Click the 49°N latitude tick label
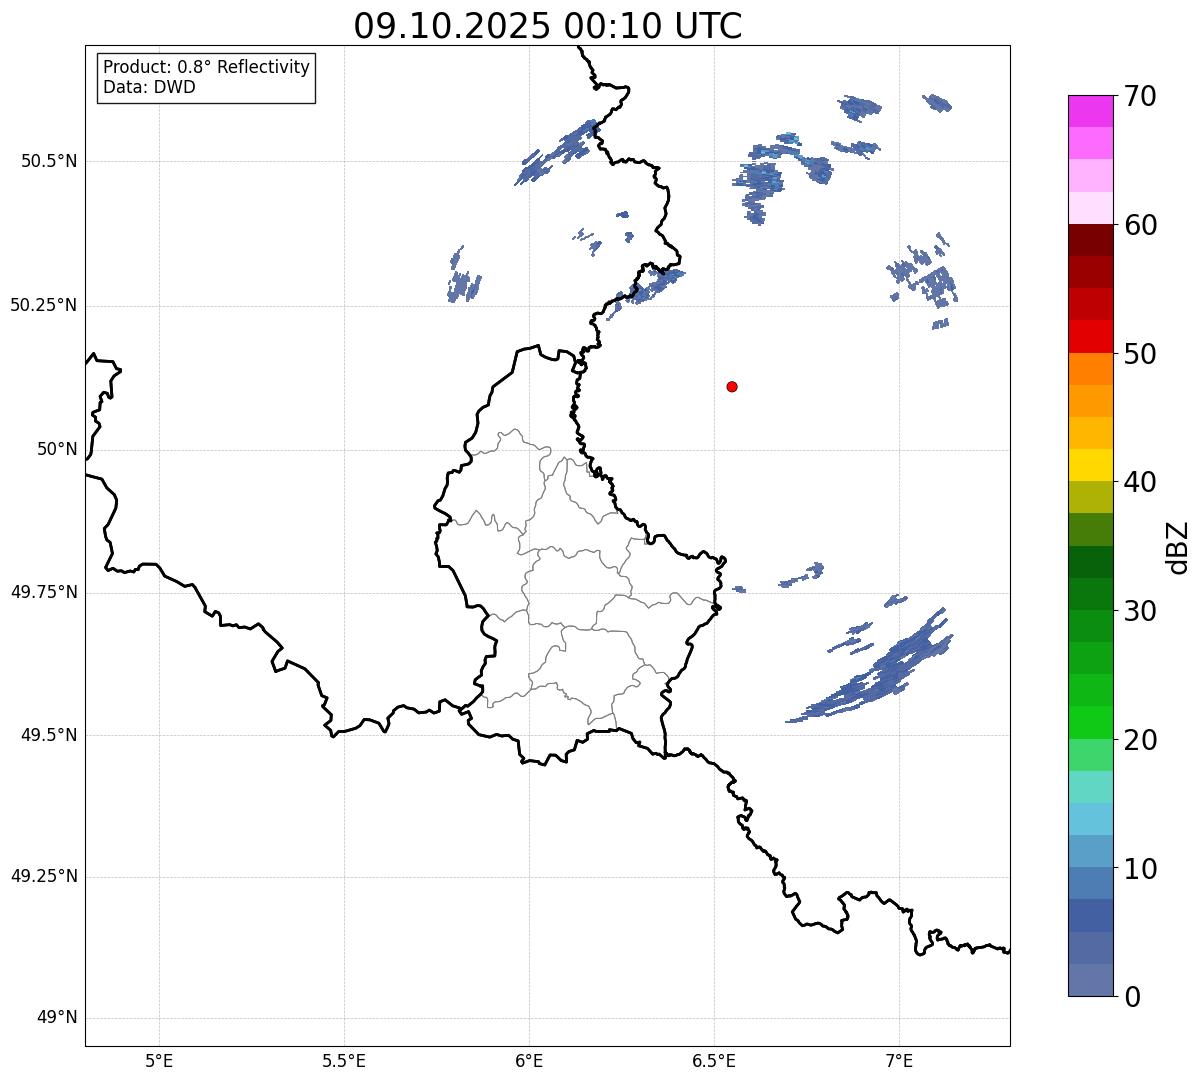The width and height of the screenshot is (1202, 1081). point(57,1018)
